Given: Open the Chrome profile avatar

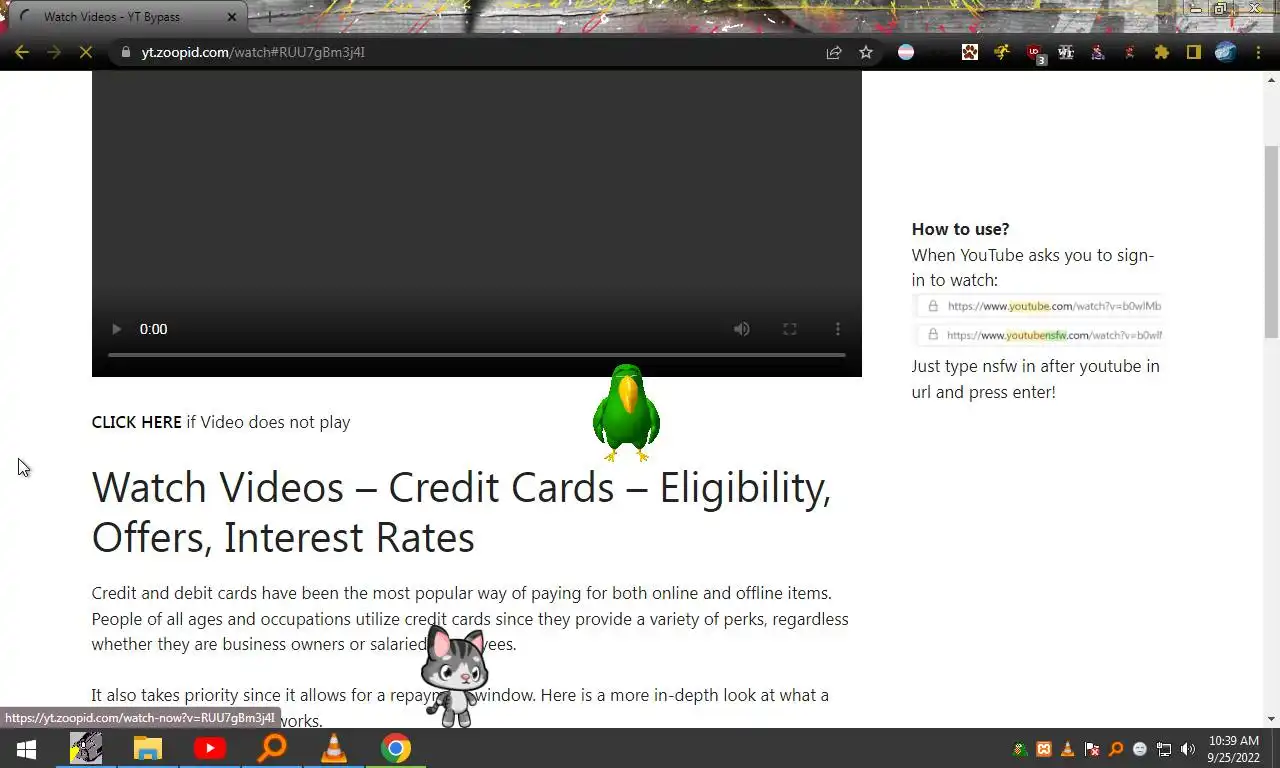Looking at the screenshot, I should tap(1226, 52).
